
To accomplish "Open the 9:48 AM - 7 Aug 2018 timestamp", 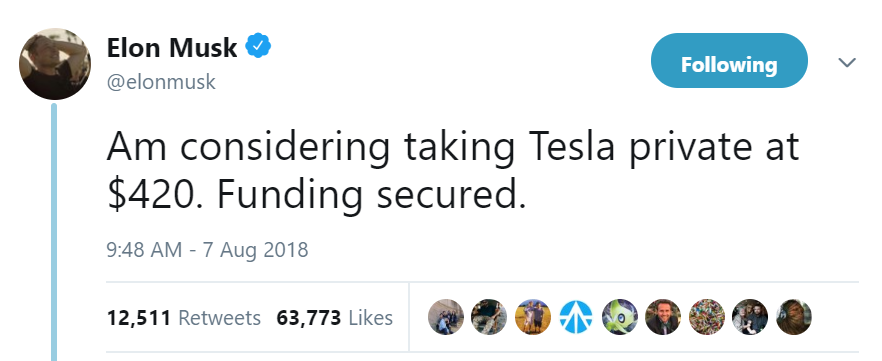I will (x=207, y=249).
